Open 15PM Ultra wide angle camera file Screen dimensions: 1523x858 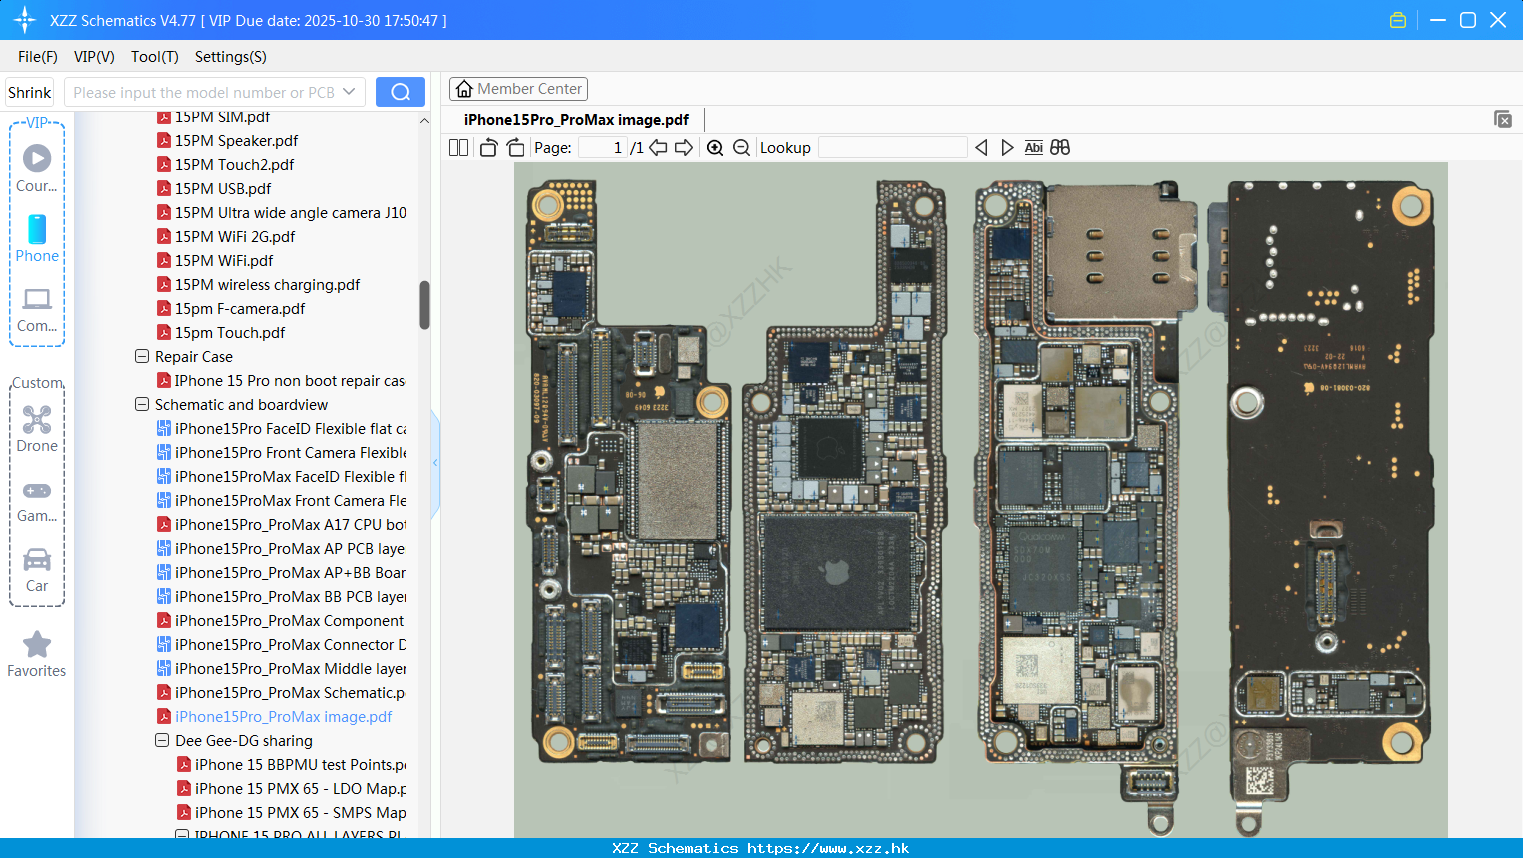290,212
